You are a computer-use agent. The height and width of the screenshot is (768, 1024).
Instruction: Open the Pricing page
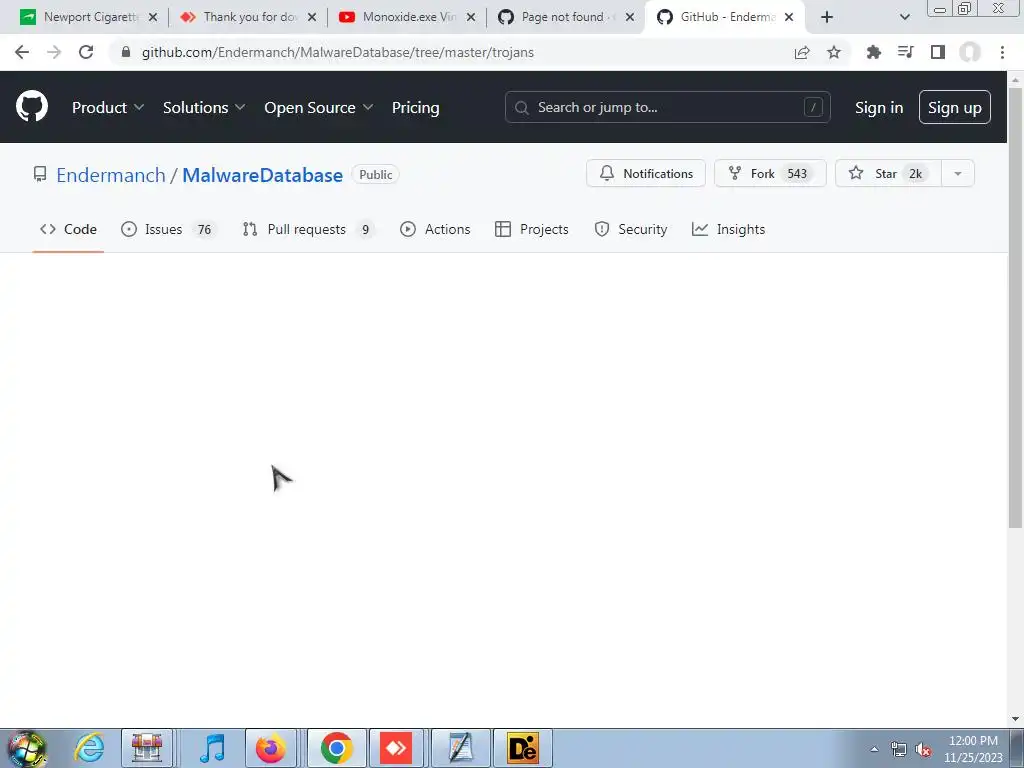(x=415, y=107)
